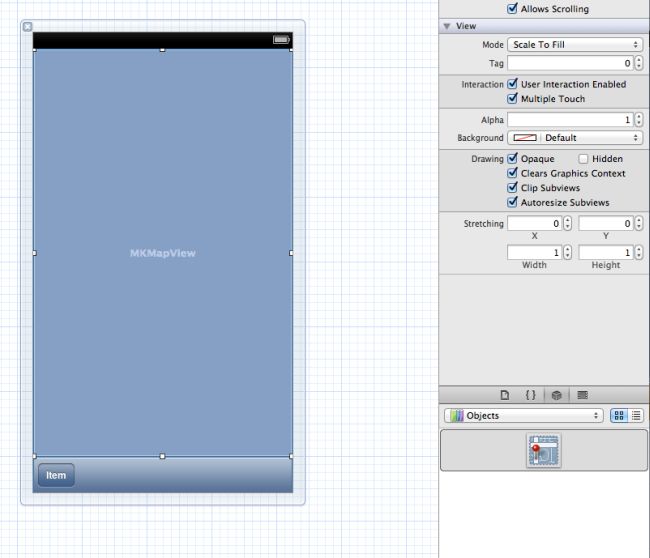Click the Stretching Height value field

(x=606, y=252)
